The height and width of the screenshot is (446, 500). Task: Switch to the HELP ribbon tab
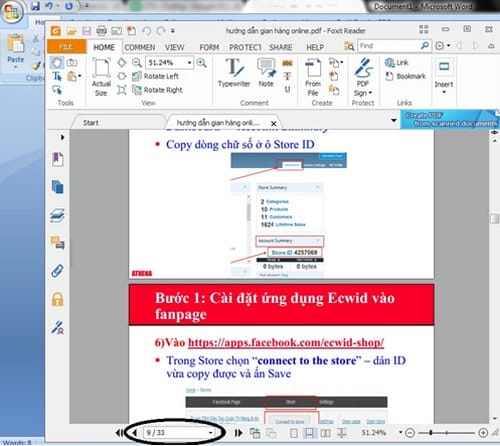[315, 47]
